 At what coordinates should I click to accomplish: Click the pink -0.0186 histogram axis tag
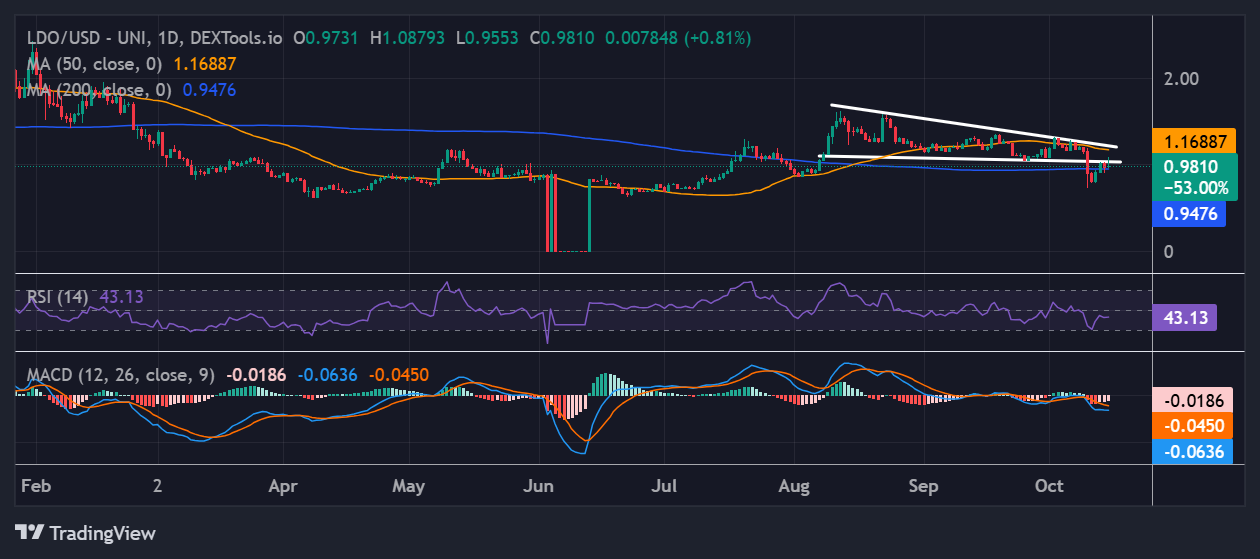tap(1190, 400)
